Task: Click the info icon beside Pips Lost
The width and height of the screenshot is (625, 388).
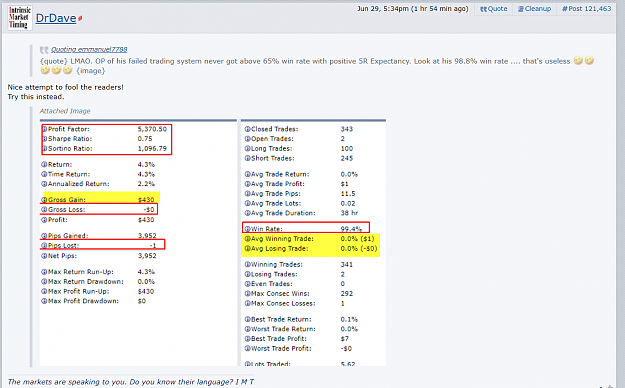Action: 44,246
